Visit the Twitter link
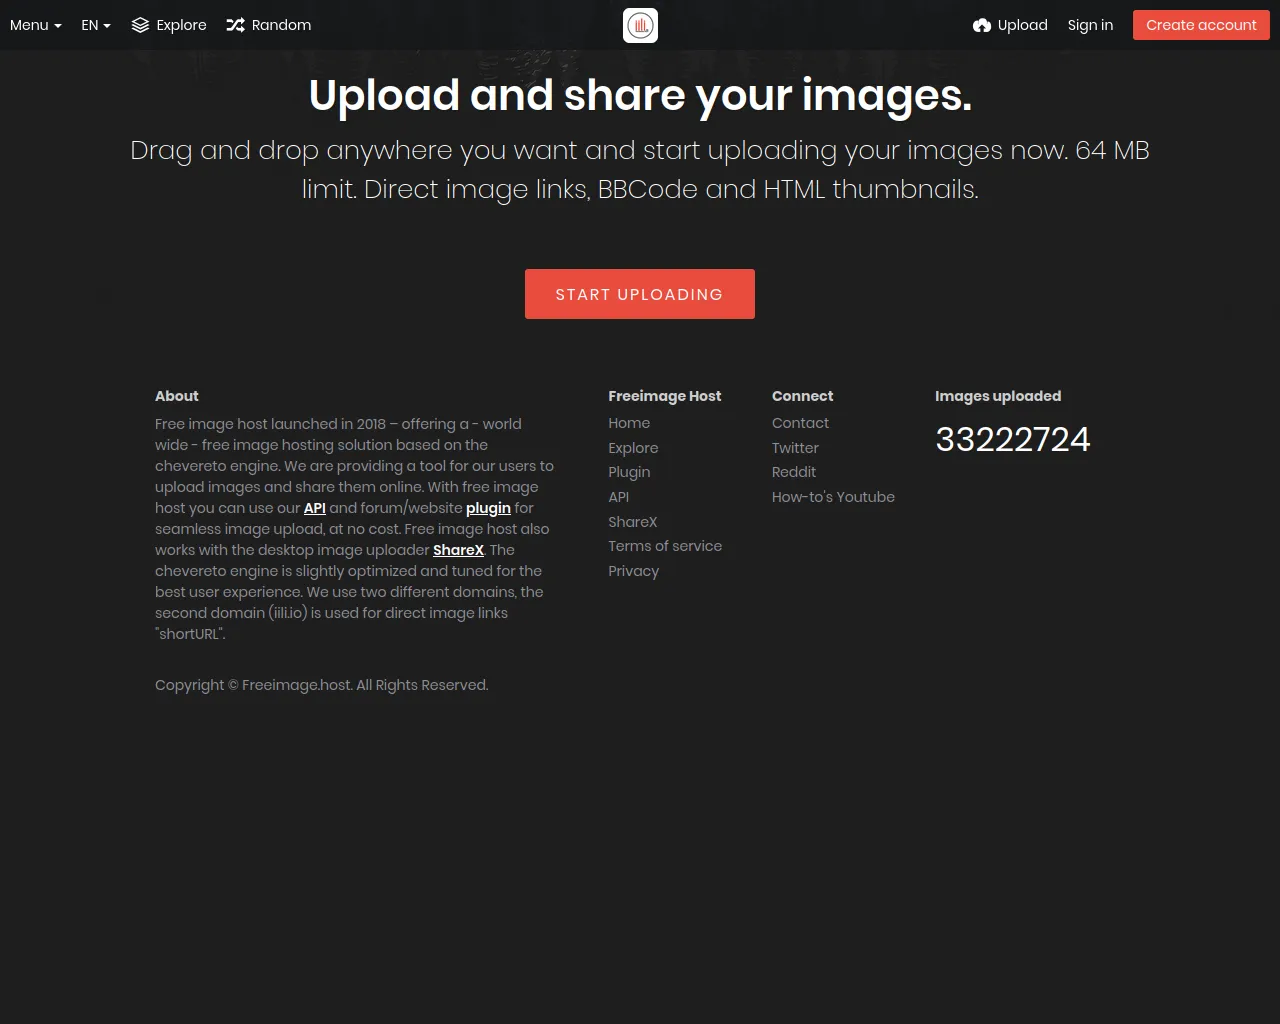Screen dimensions: 1280x1024 pos(795,448)
